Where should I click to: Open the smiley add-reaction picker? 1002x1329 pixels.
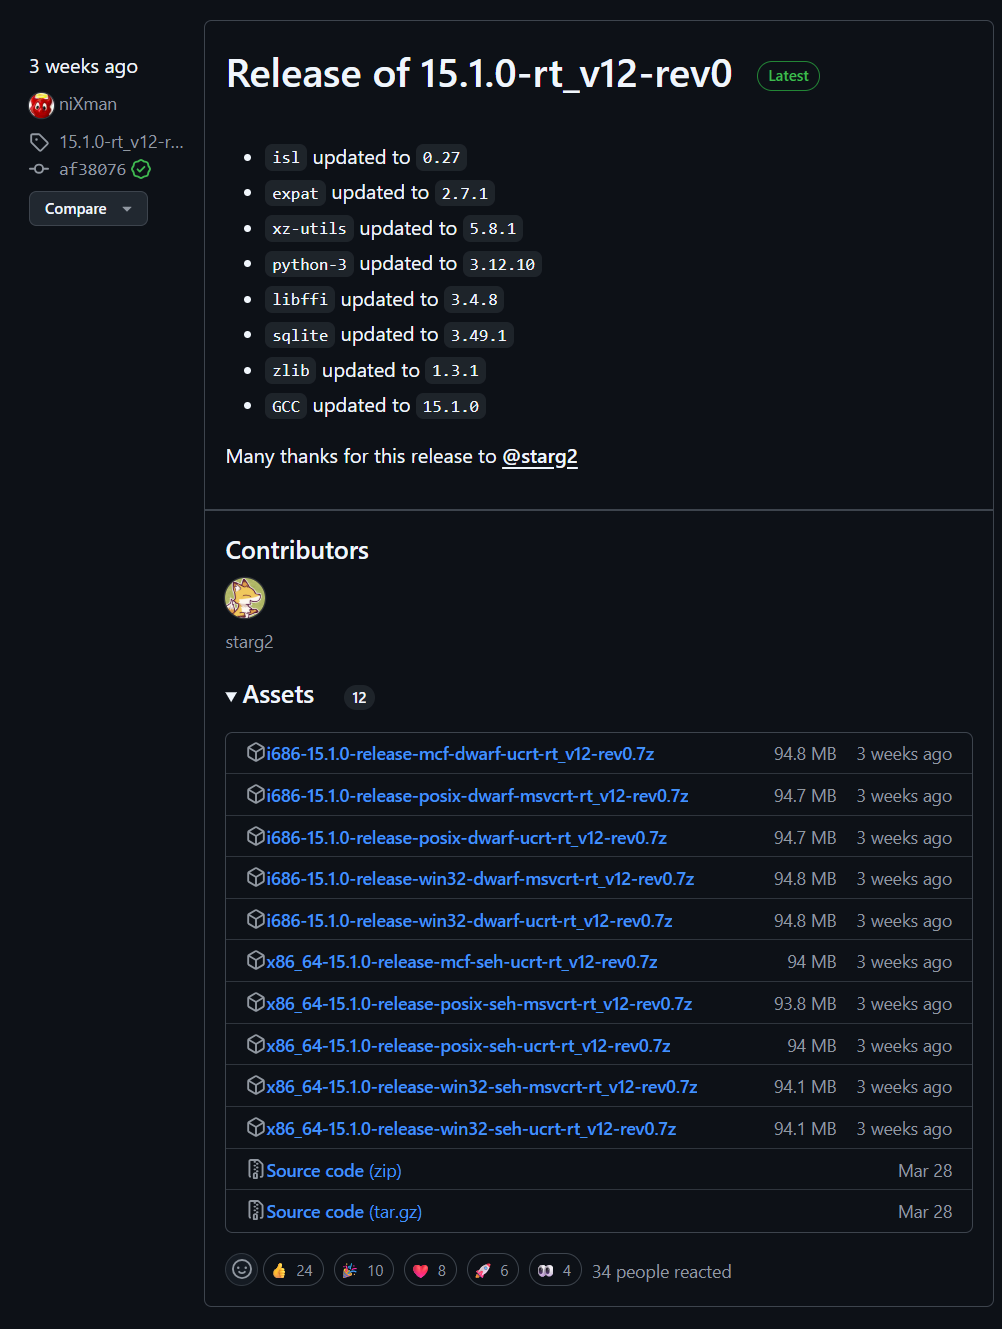pos(242,1270)
